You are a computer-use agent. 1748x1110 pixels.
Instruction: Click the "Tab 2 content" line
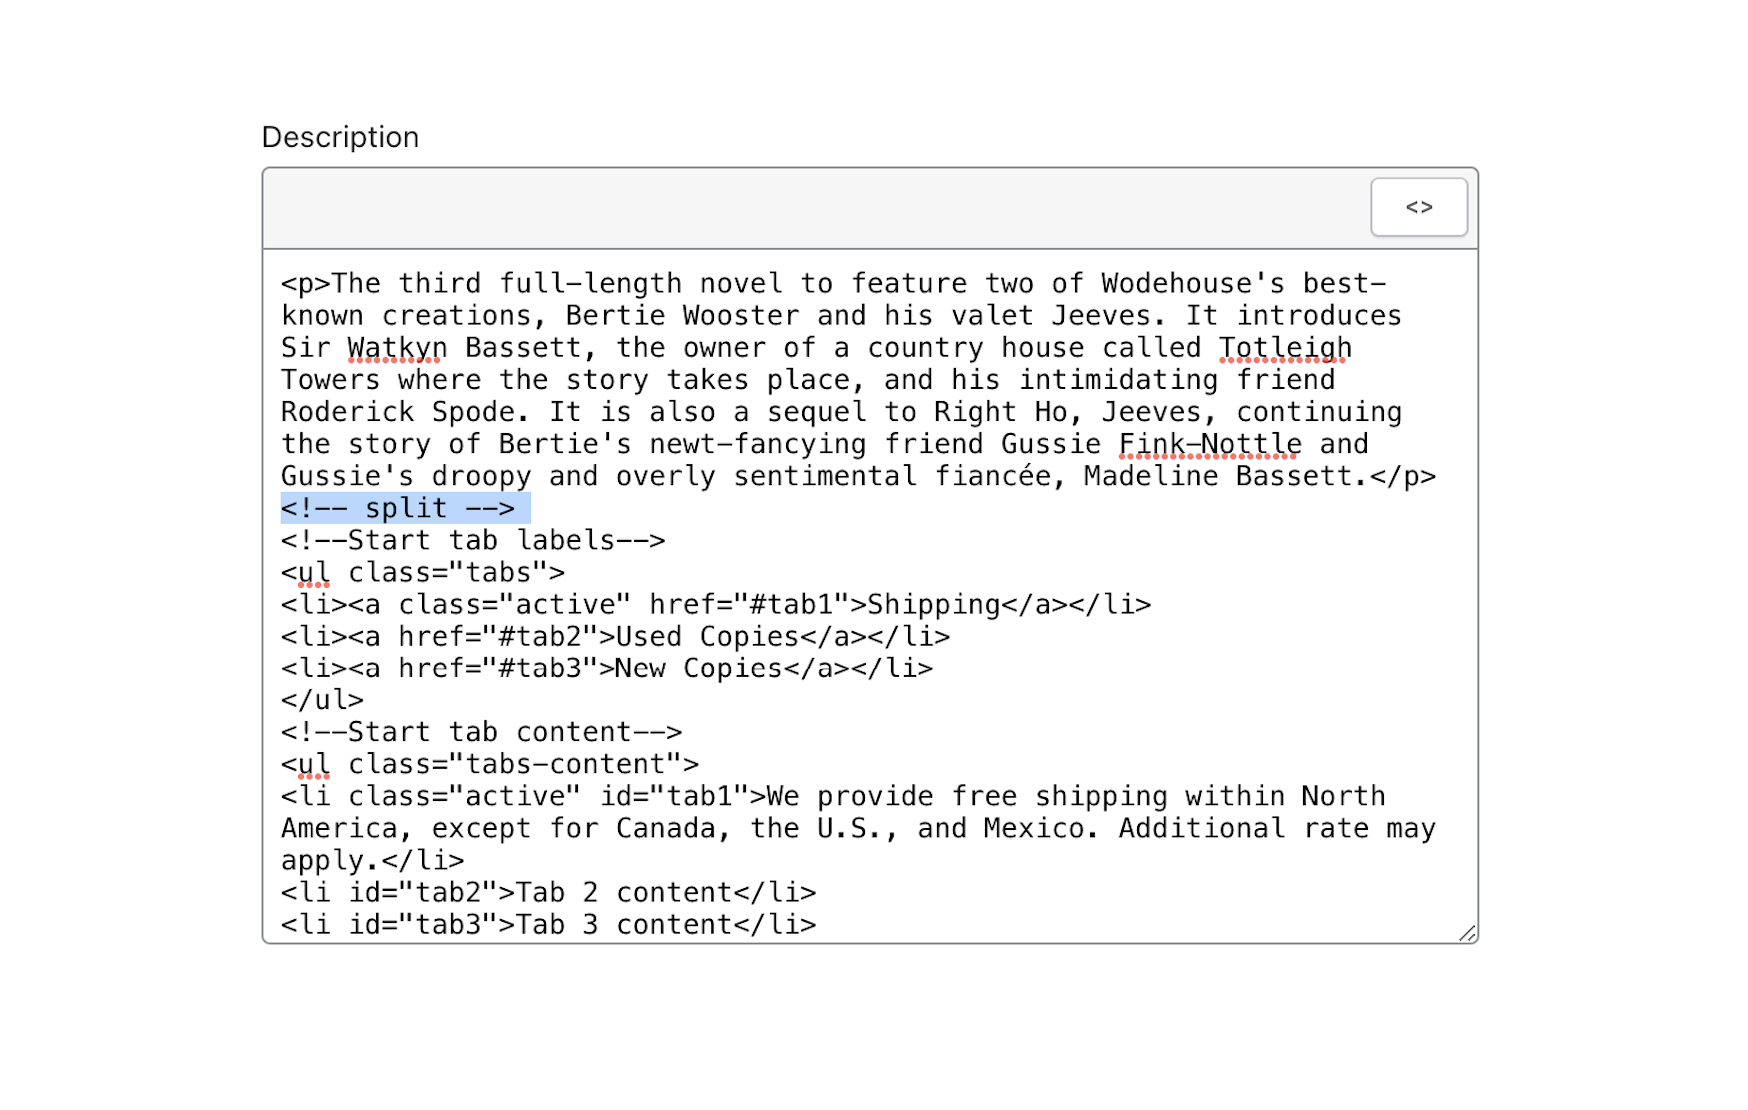tap(548, 892)
